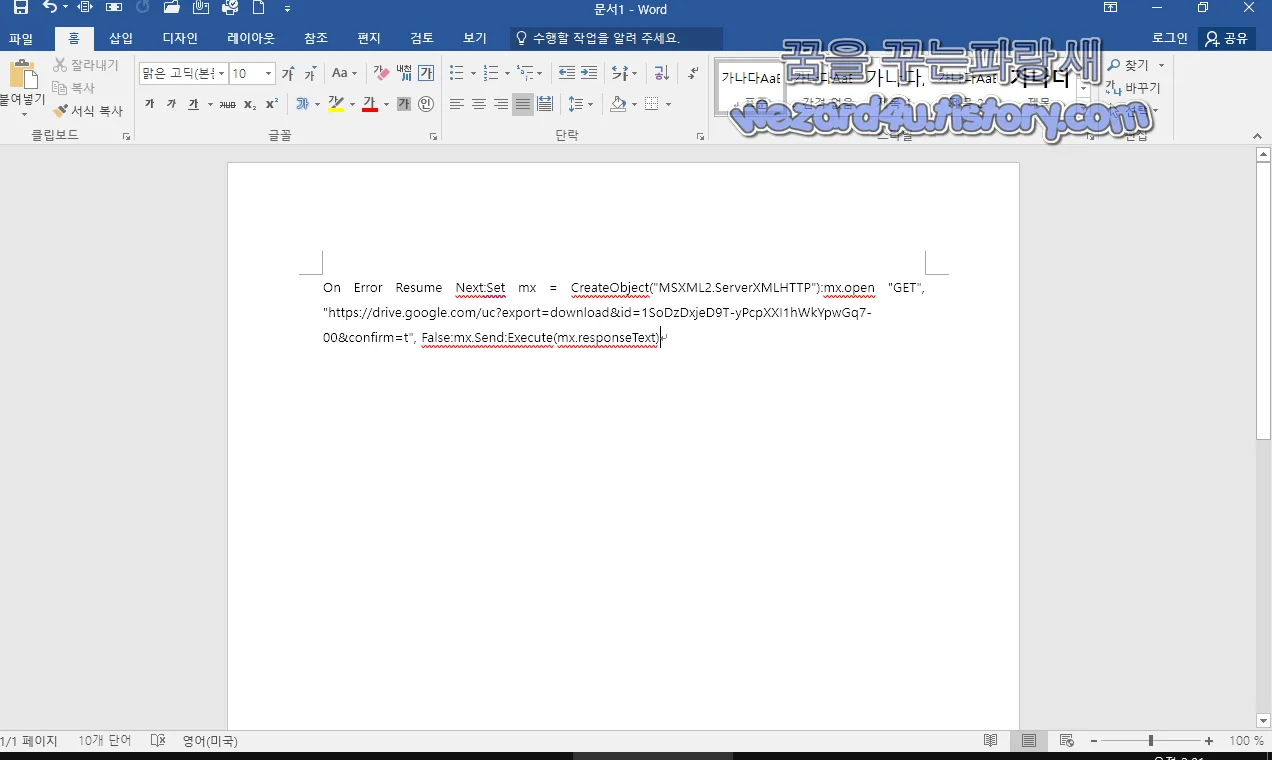The image size is (1272, 760).
Task: Undo the last action
Action: pyautogui.click(x=50, y=8)
